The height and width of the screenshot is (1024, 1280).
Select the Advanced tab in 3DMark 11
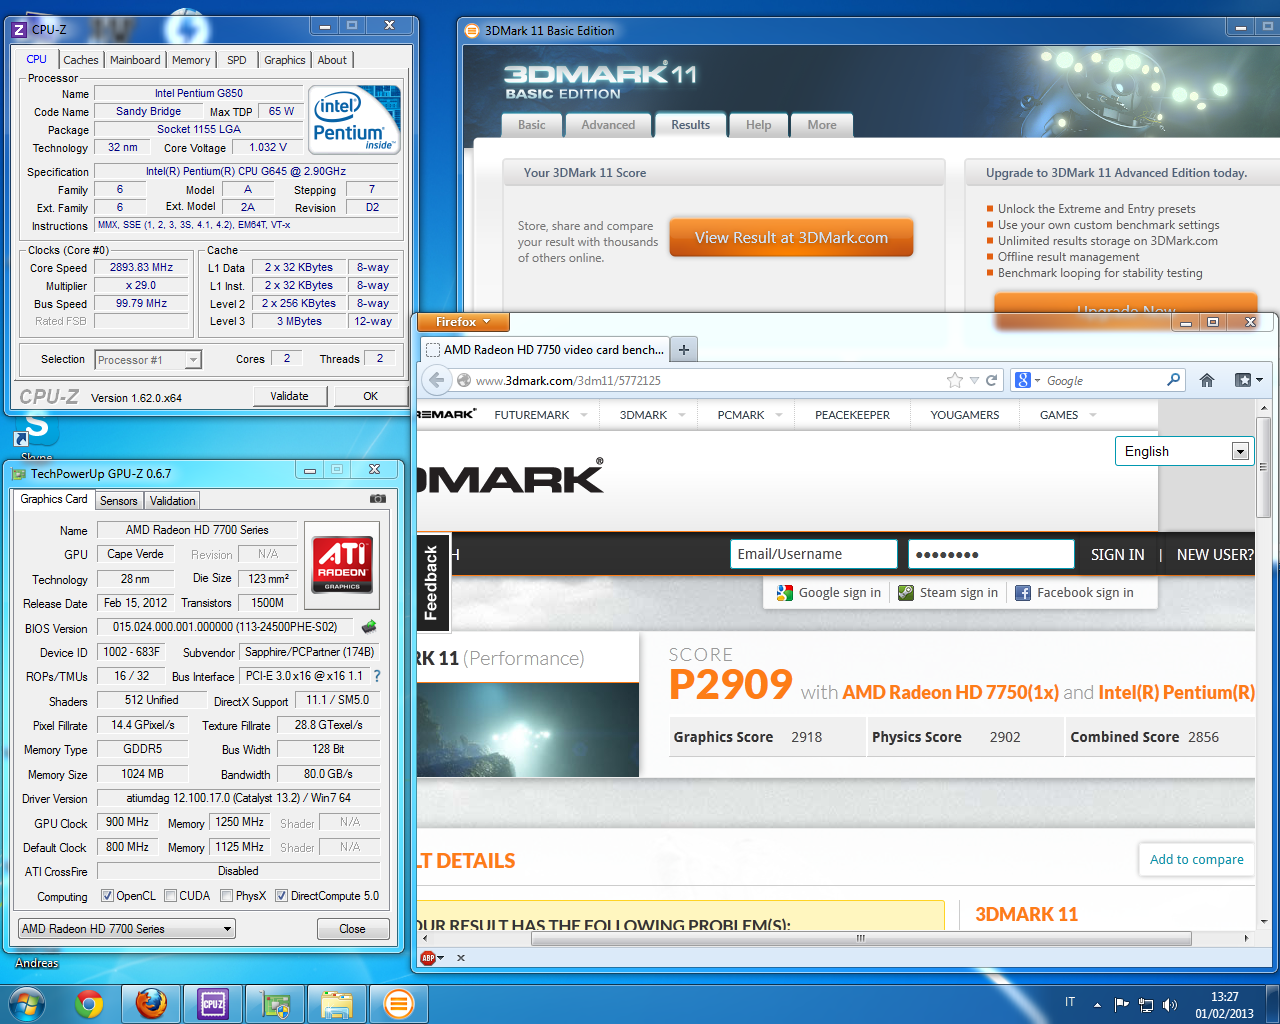pyautogui.click(x=608, y=125)
